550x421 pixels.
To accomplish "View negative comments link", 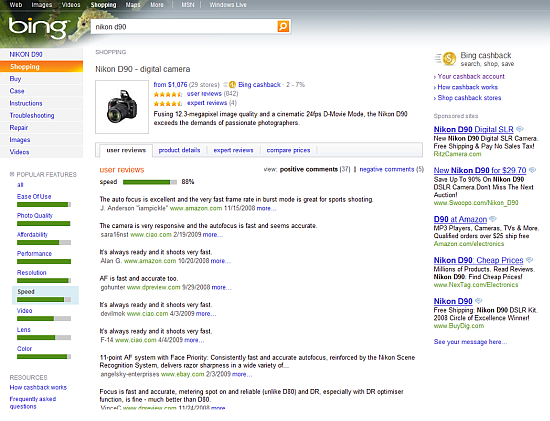I will pyautogui.click(x=387, y=169).
